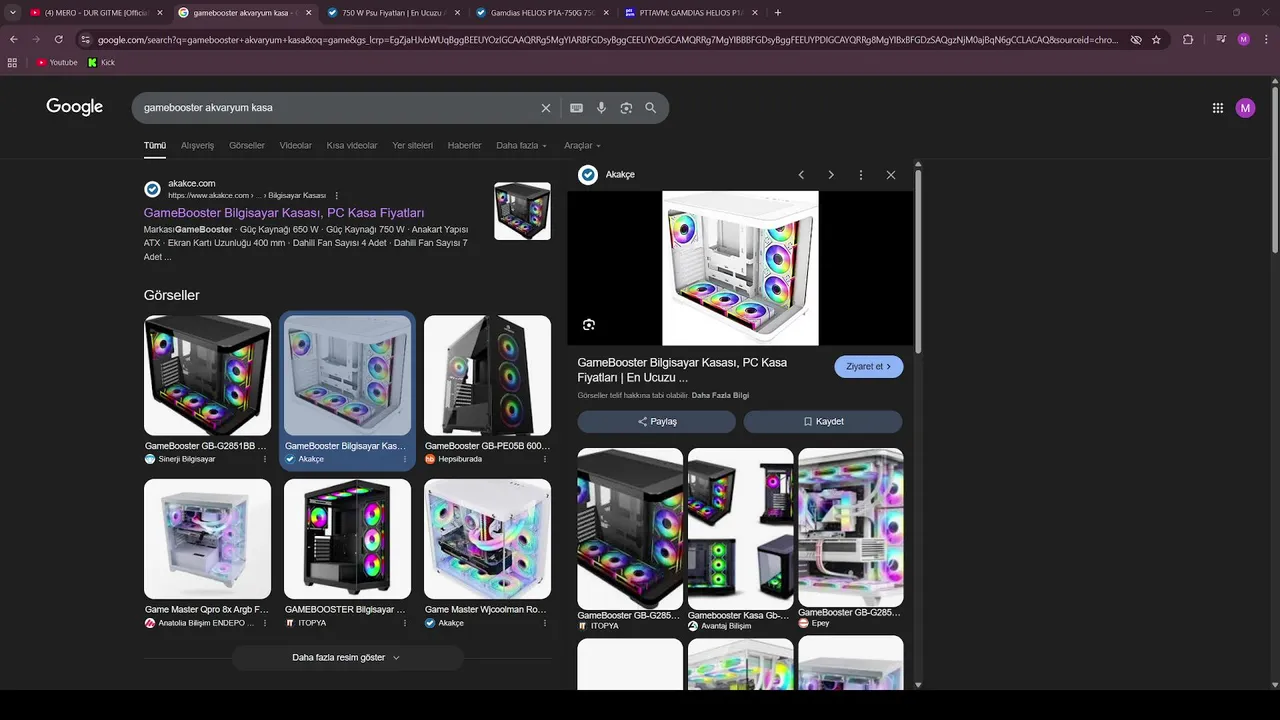Bookmark this page with the star

(1156, 39)
